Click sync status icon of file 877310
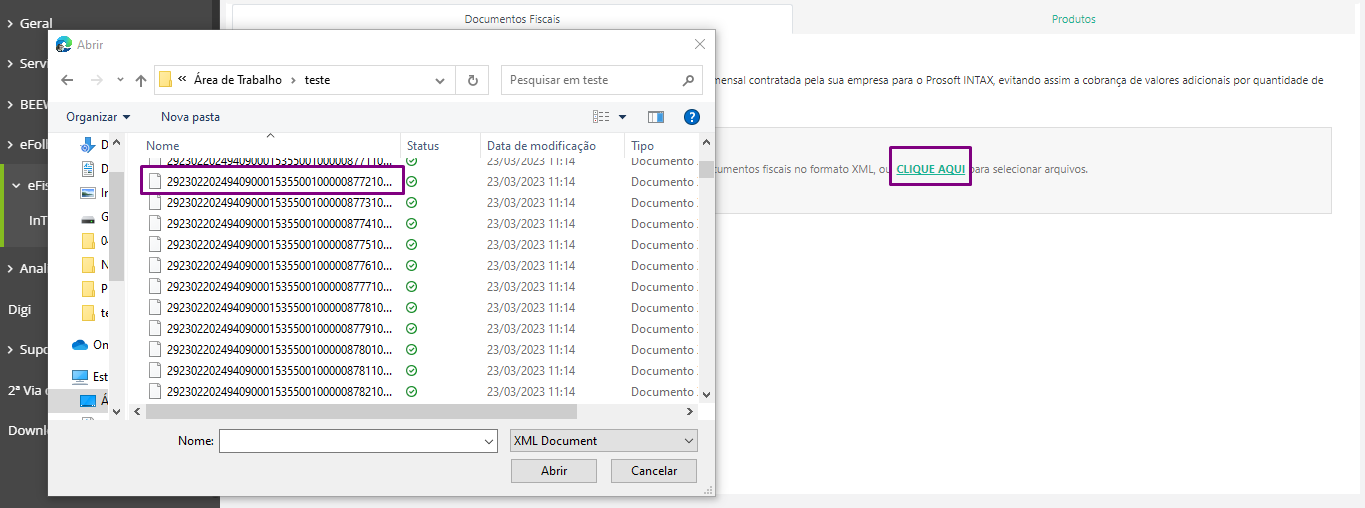This screenshot has width=1365, height=508. (412, 203)
